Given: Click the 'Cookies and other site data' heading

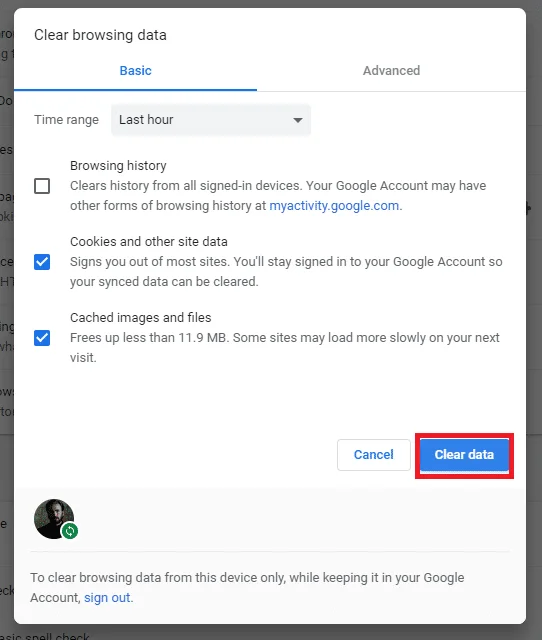Looking at the screenshot, I should [149, 242].
